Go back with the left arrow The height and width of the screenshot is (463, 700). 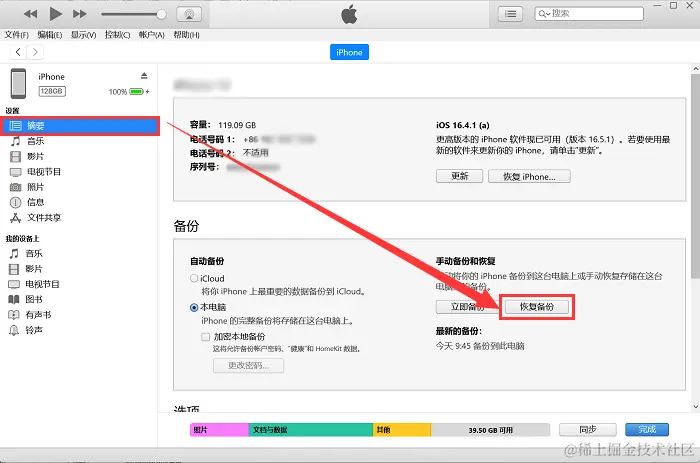[18, 52]
